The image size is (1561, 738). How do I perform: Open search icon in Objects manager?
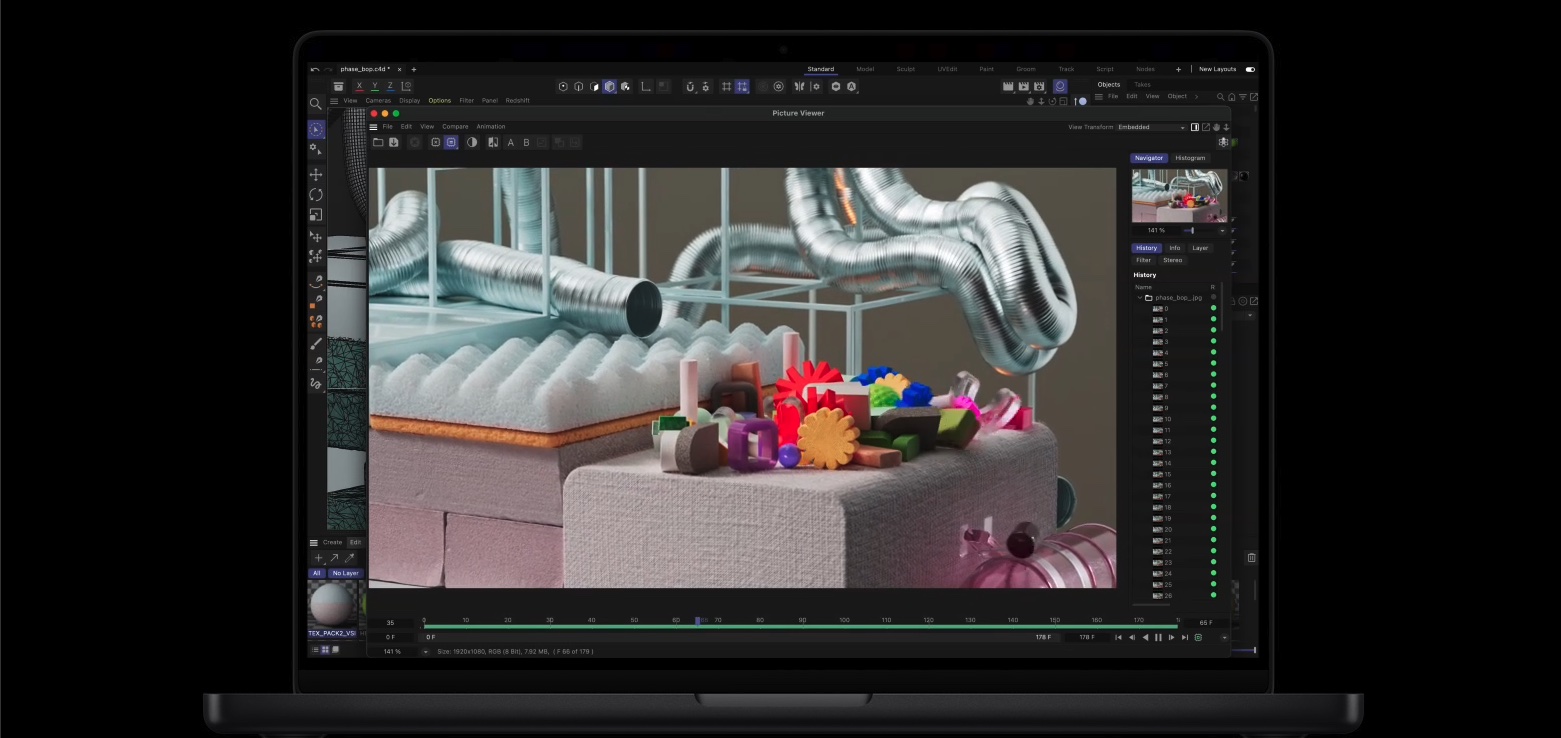tap(1221, 97)
